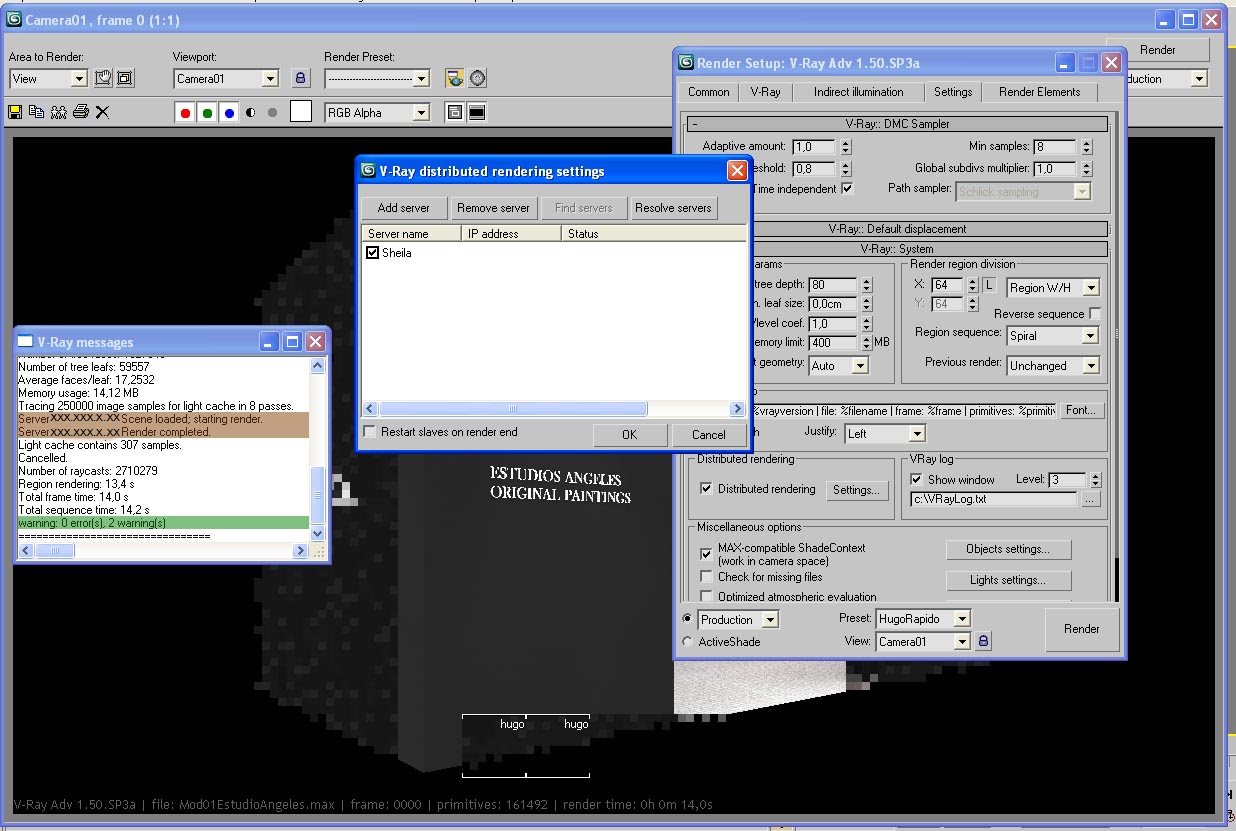Click the Remove server button
The width and height of the screenshot is (1236, 831).
493,208
